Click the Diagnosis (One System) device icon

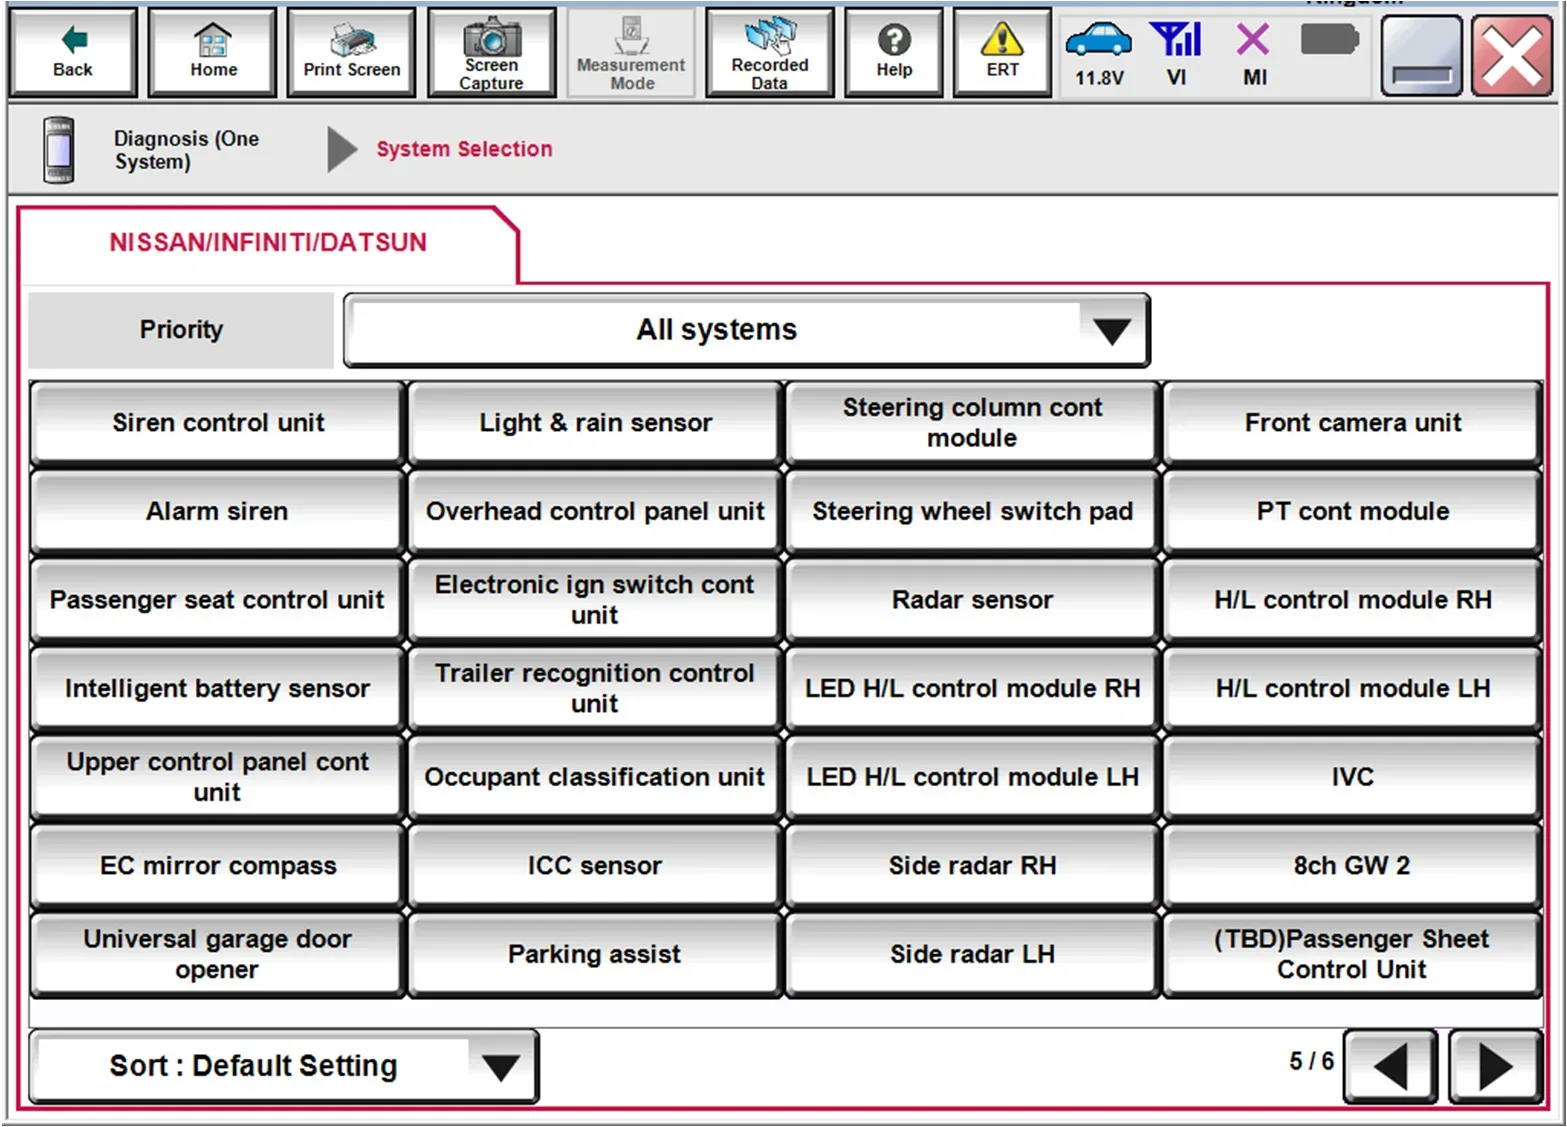[x=59, y=150]
